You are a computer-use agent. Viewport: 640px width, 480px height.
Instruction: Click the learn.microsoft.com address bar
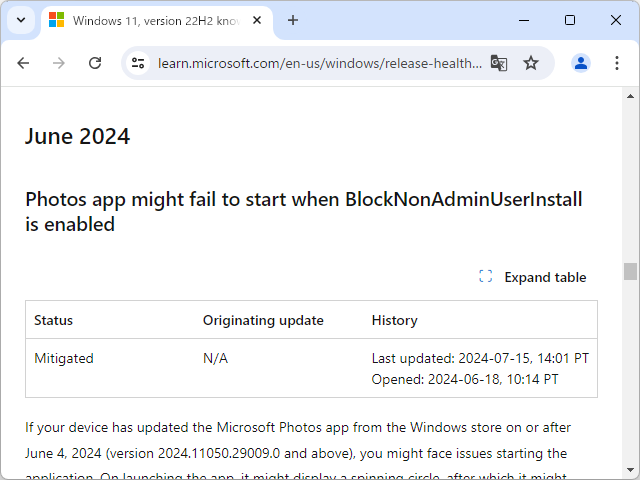(318, 63)
